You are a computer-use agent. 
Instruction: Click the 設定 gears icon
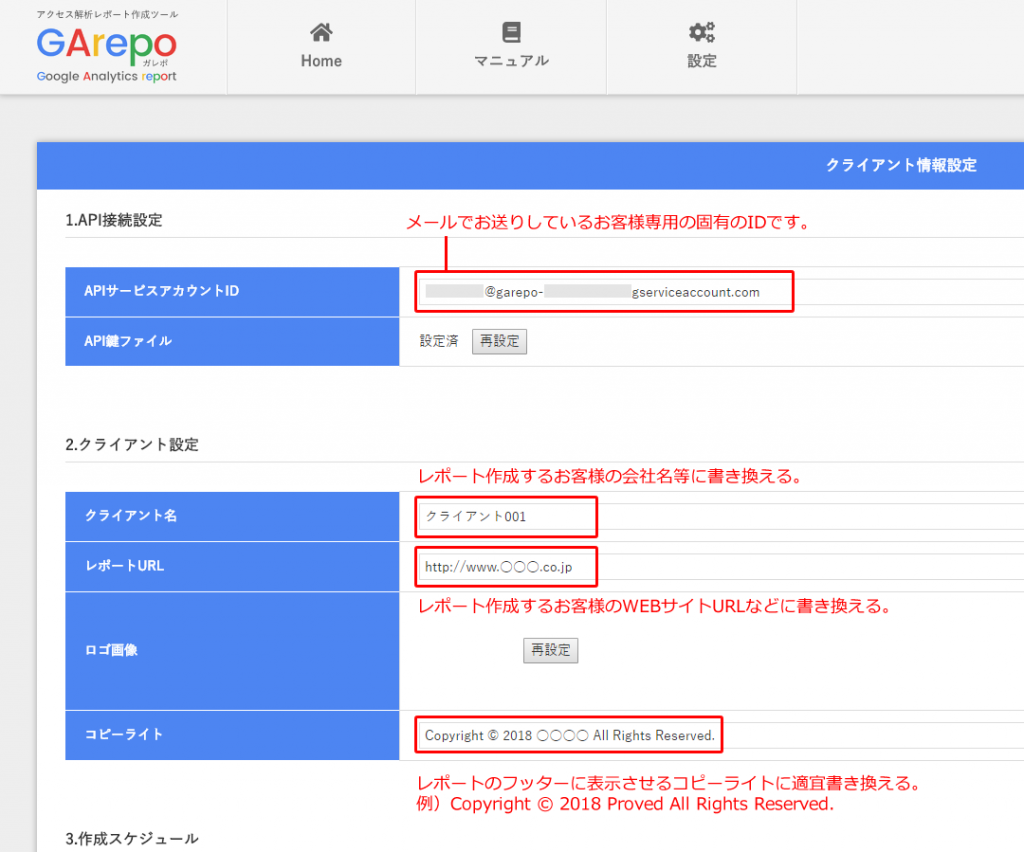coord(701,32)
